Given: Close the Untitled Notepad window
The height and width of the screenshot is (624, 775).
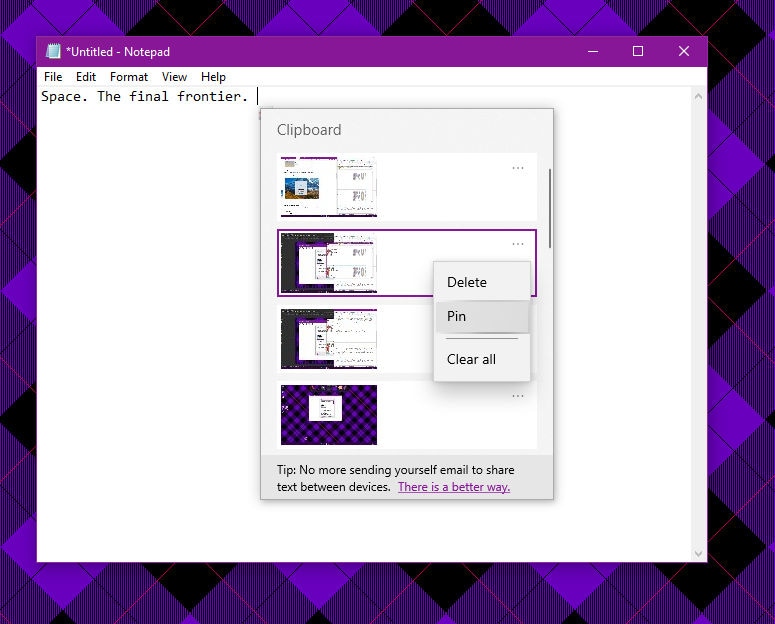Looking at the screenshot, I should [x=684, y=52].
